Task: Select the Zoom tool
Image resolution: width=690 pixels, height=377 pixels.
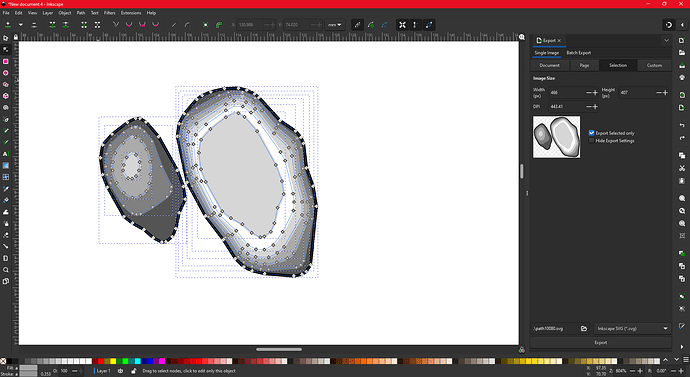Action: point(6,270)
